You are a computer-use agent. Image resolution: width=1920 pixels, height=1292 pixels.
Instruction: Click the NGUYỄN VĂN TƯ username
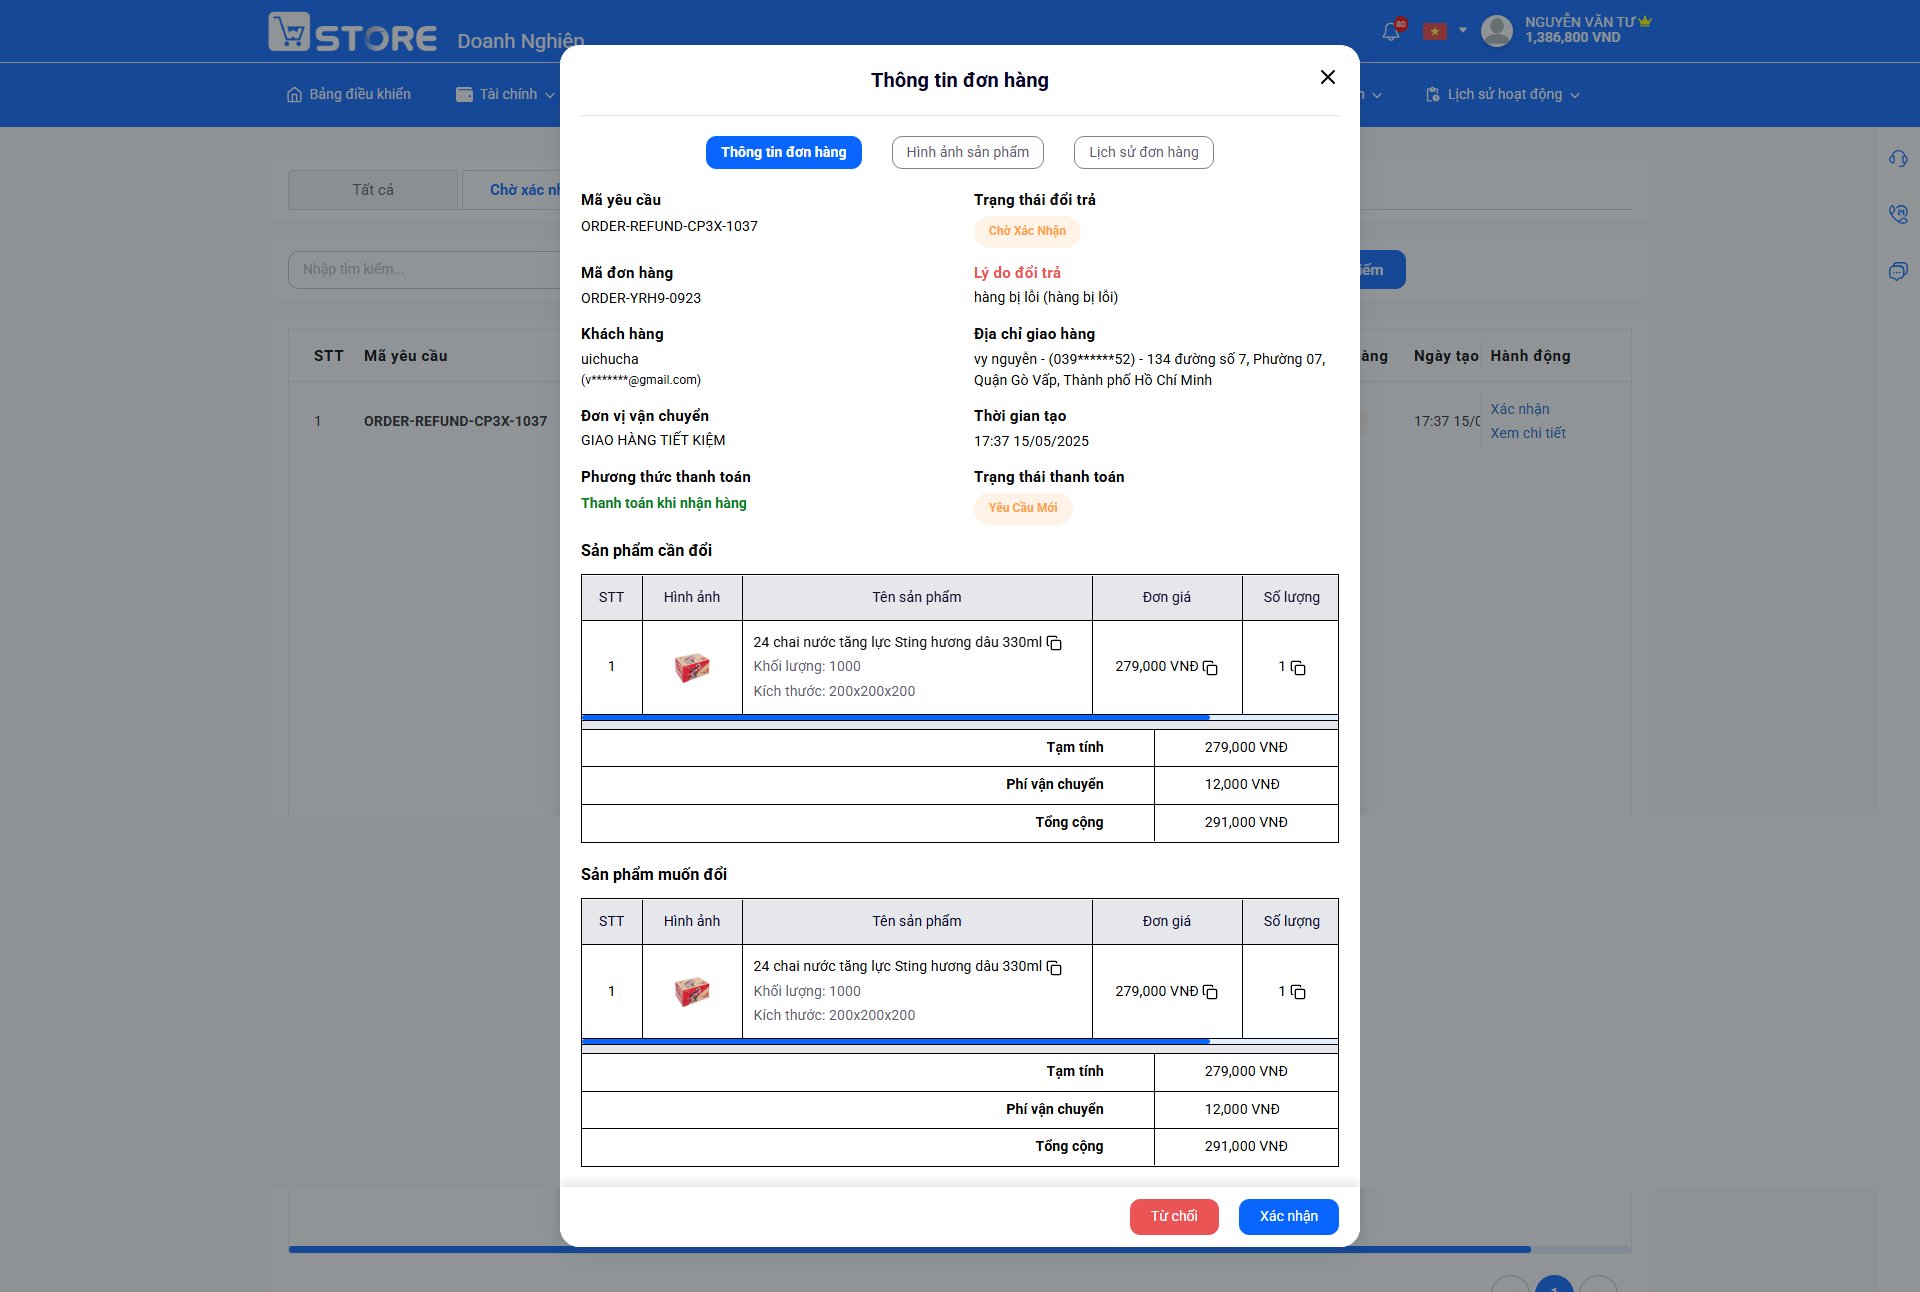1580,22
